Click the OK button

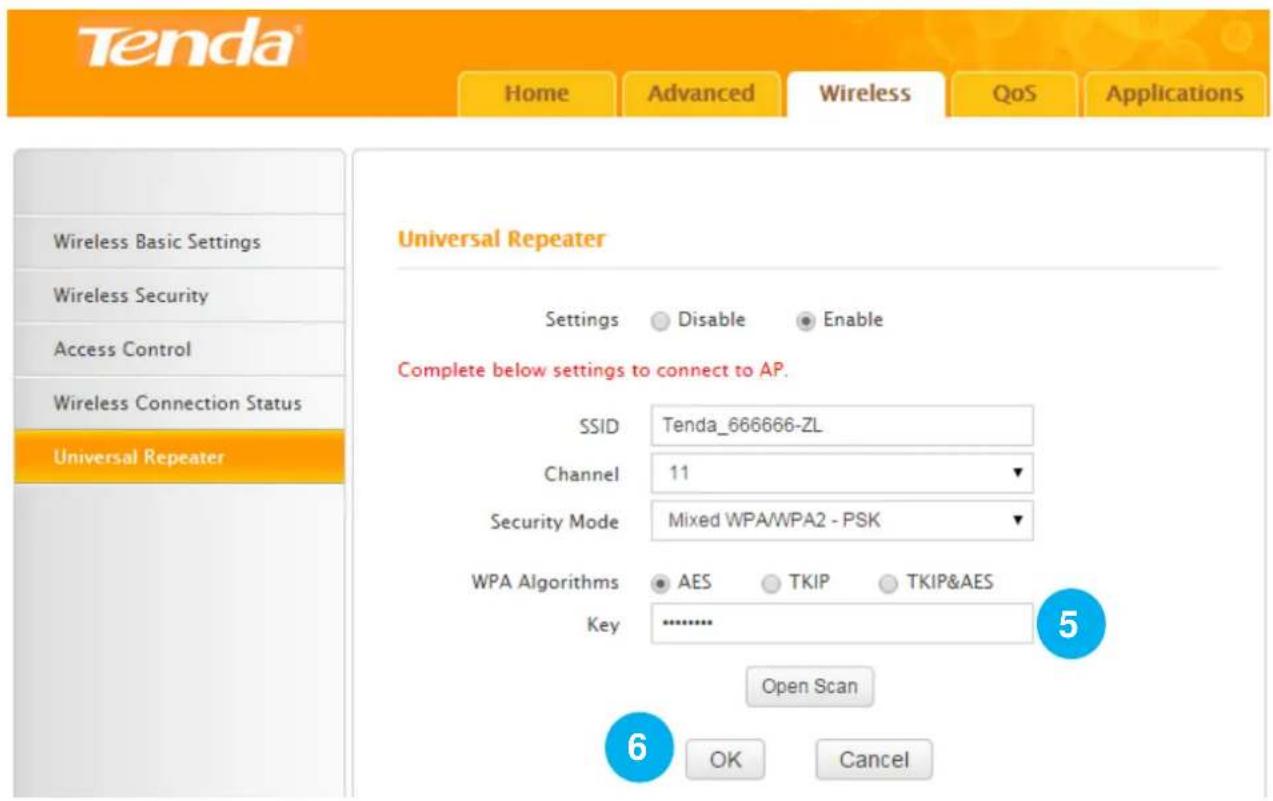[725, 760]
